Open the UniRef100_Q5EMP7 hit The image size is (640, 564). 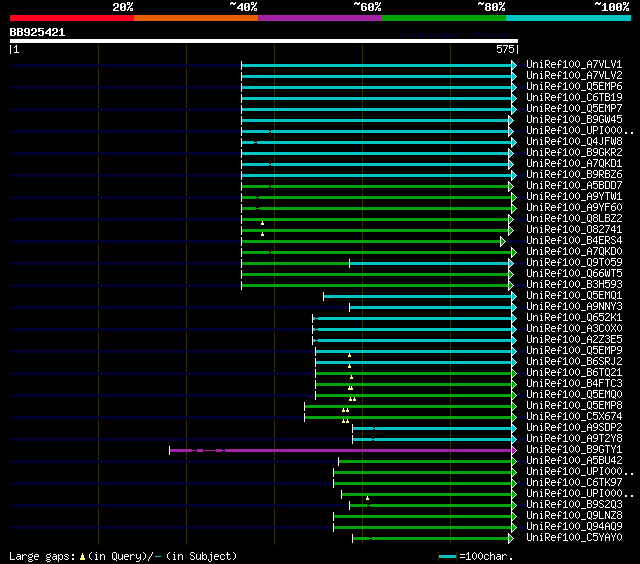(x=574, y=109)
